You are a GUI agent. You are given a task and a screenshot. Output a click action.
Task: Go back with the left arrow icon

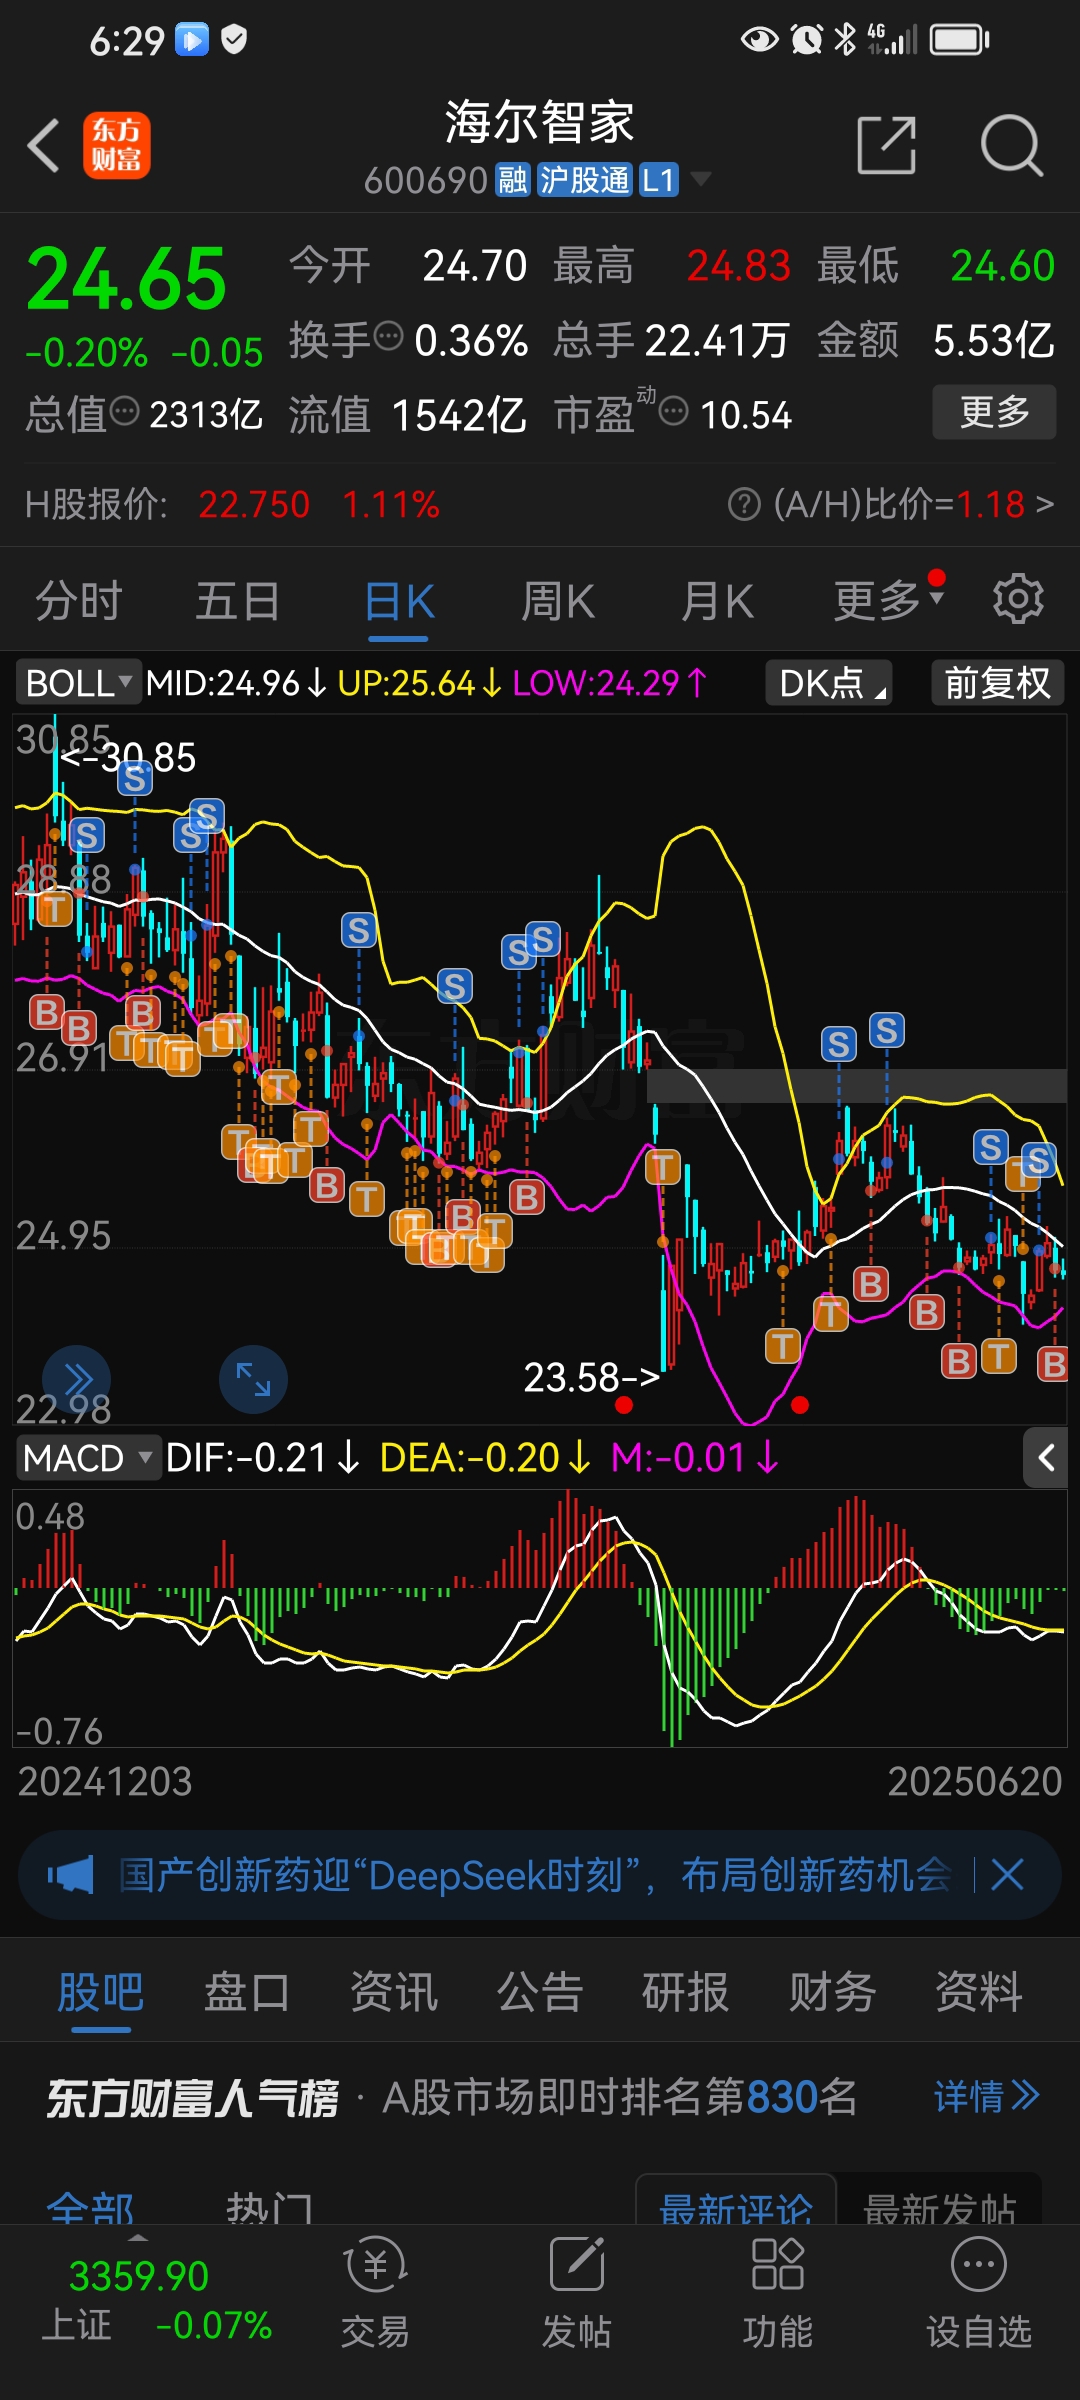44,146
